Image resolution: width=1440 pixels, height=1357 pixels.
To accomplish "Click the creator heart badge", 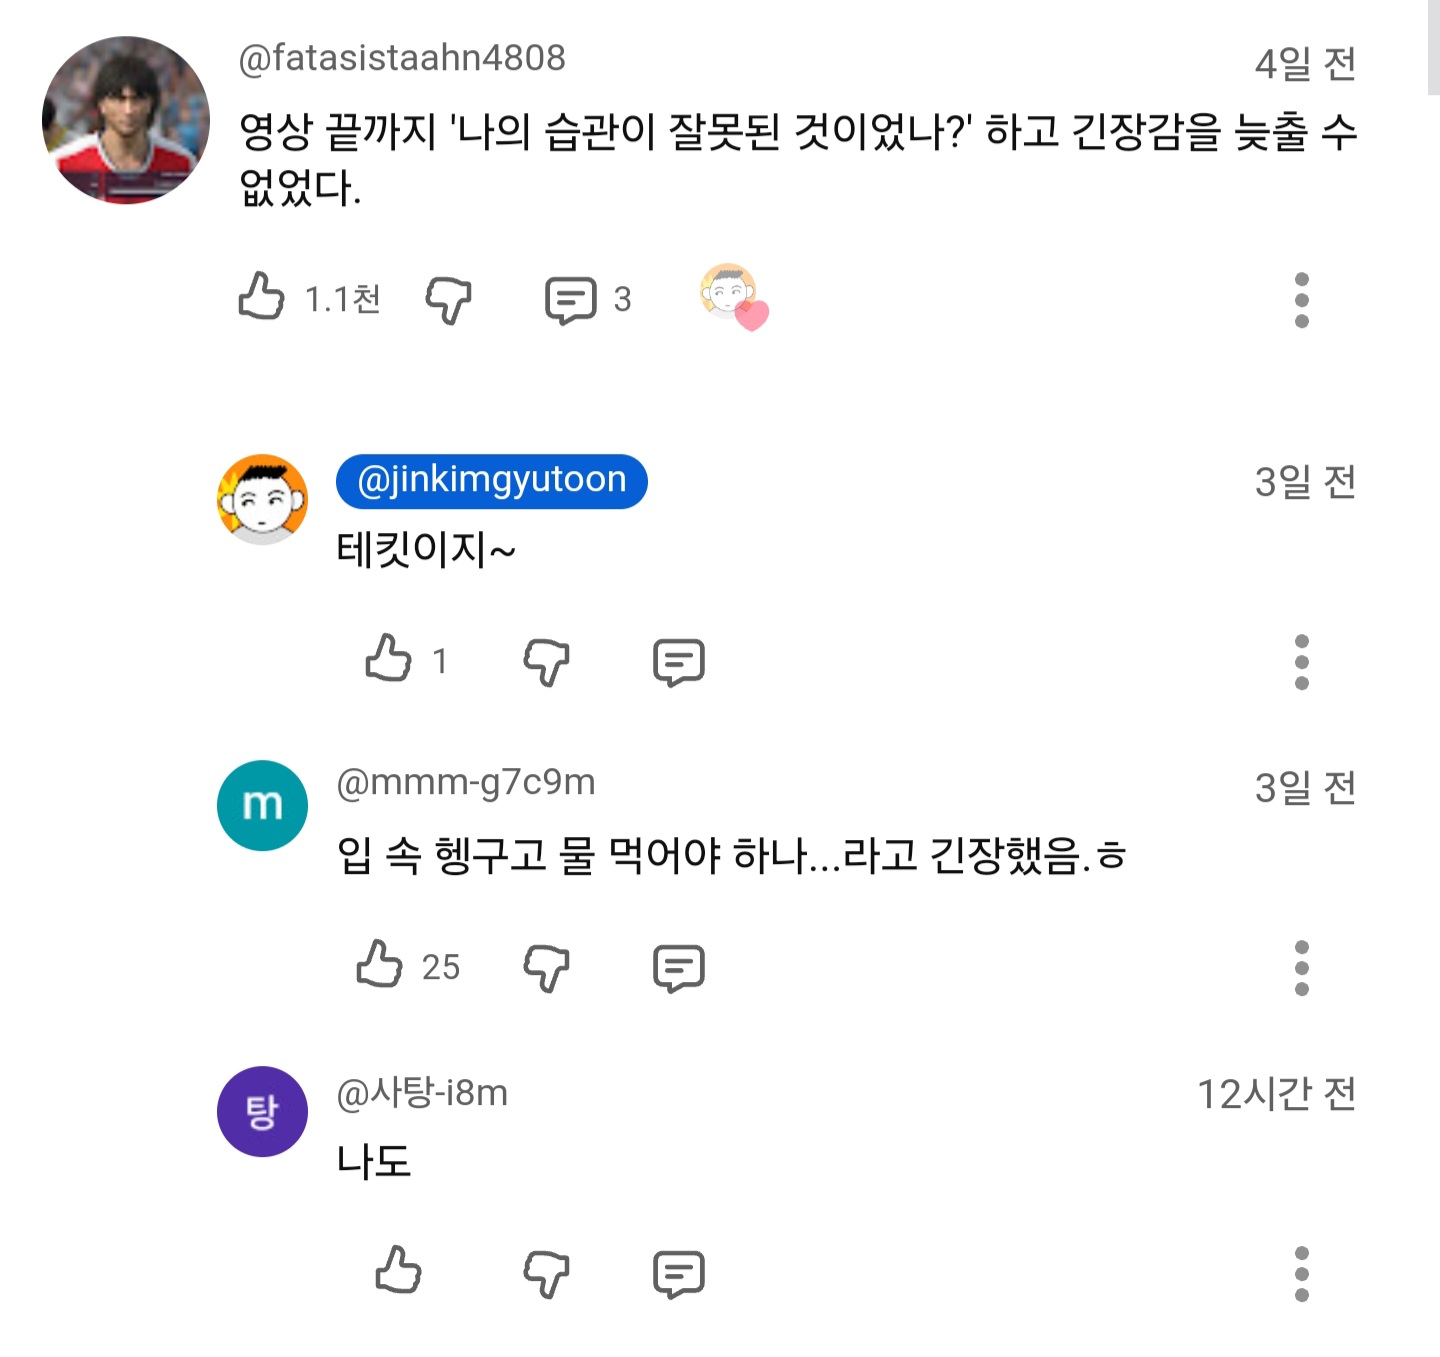I will point(734,297).
